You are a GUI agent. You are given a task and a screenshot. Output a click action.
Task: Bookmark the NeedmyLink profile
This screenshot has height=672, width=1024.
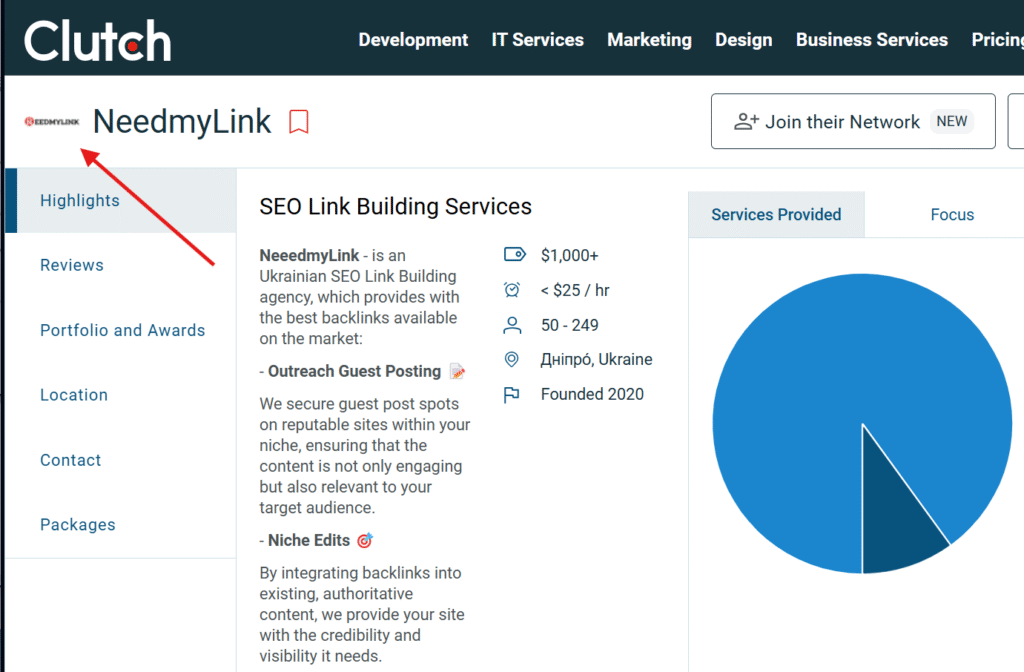click(298, 122)
